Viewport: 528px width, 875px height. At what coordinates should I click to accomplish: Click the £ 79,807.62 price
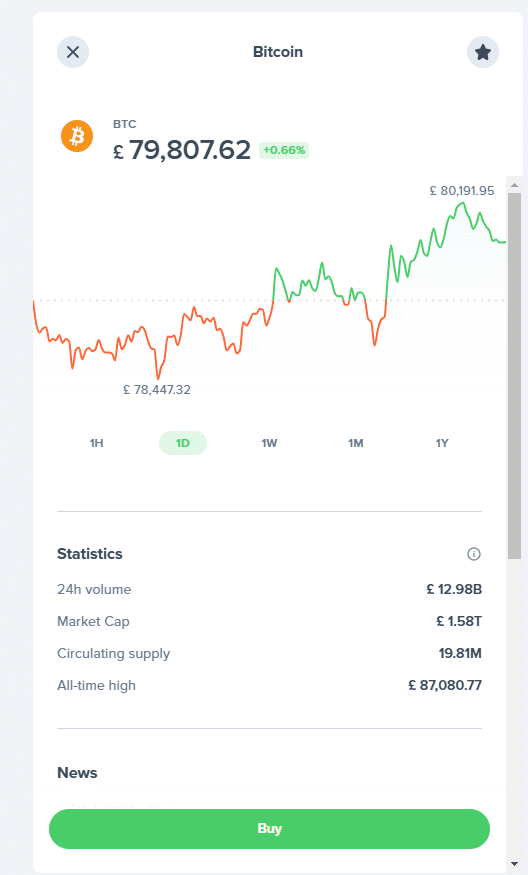point(182,150)
